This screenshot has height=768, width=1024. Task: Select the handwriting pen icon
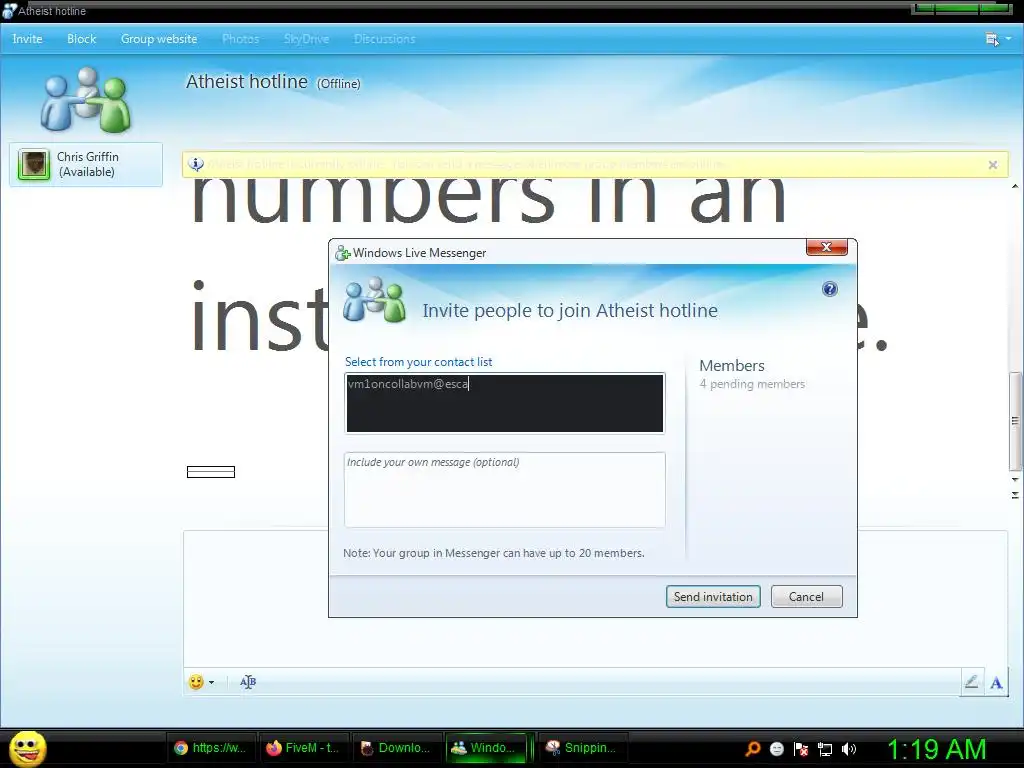click(971, 682)
